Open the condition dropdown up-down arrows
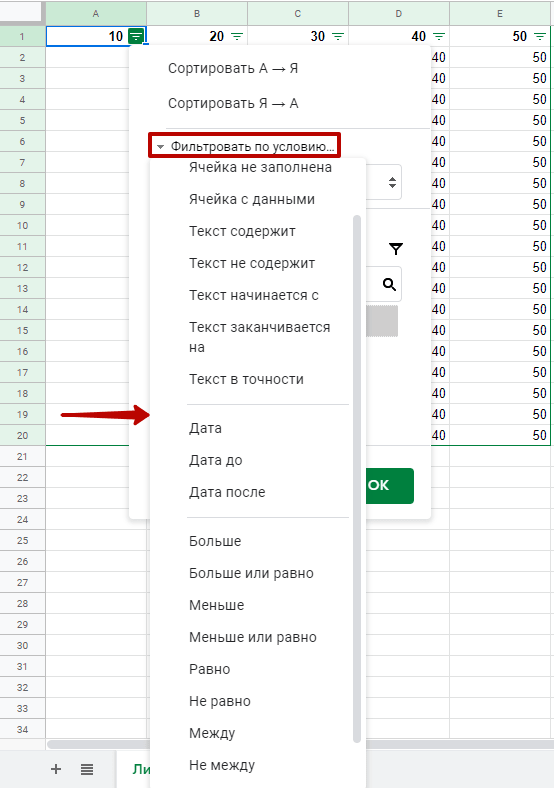The width and height of the screenshot is (554, 788). click(x=392, y=182)
